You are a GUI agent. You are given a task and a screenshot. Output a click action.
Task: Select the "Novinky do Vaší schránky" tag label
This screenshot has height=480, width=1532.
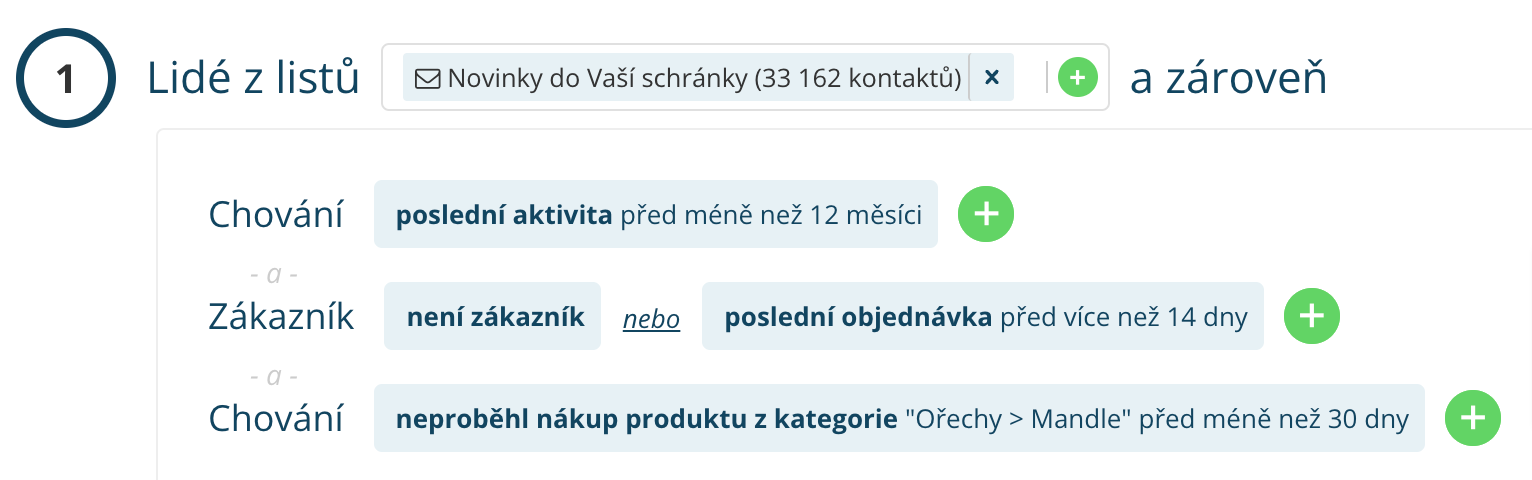pos(704,78)
